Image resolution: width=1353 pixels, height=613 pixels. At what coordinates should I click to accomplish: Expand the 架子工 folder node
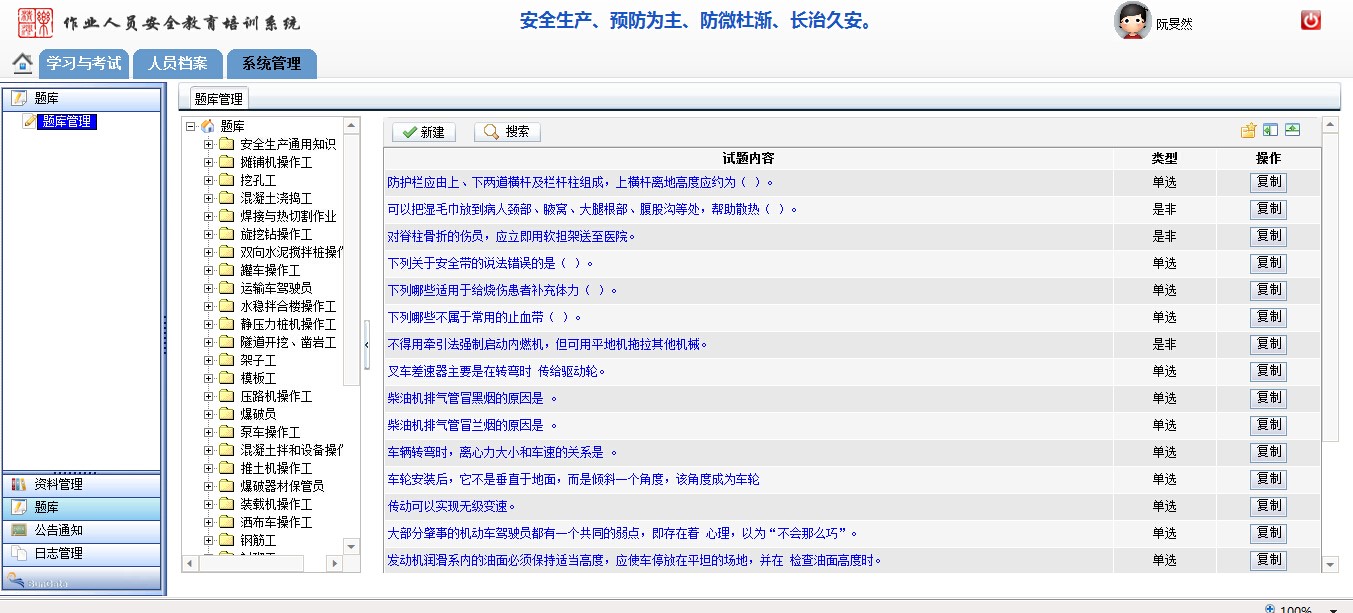pyautogui.click(x=209, y=360)
